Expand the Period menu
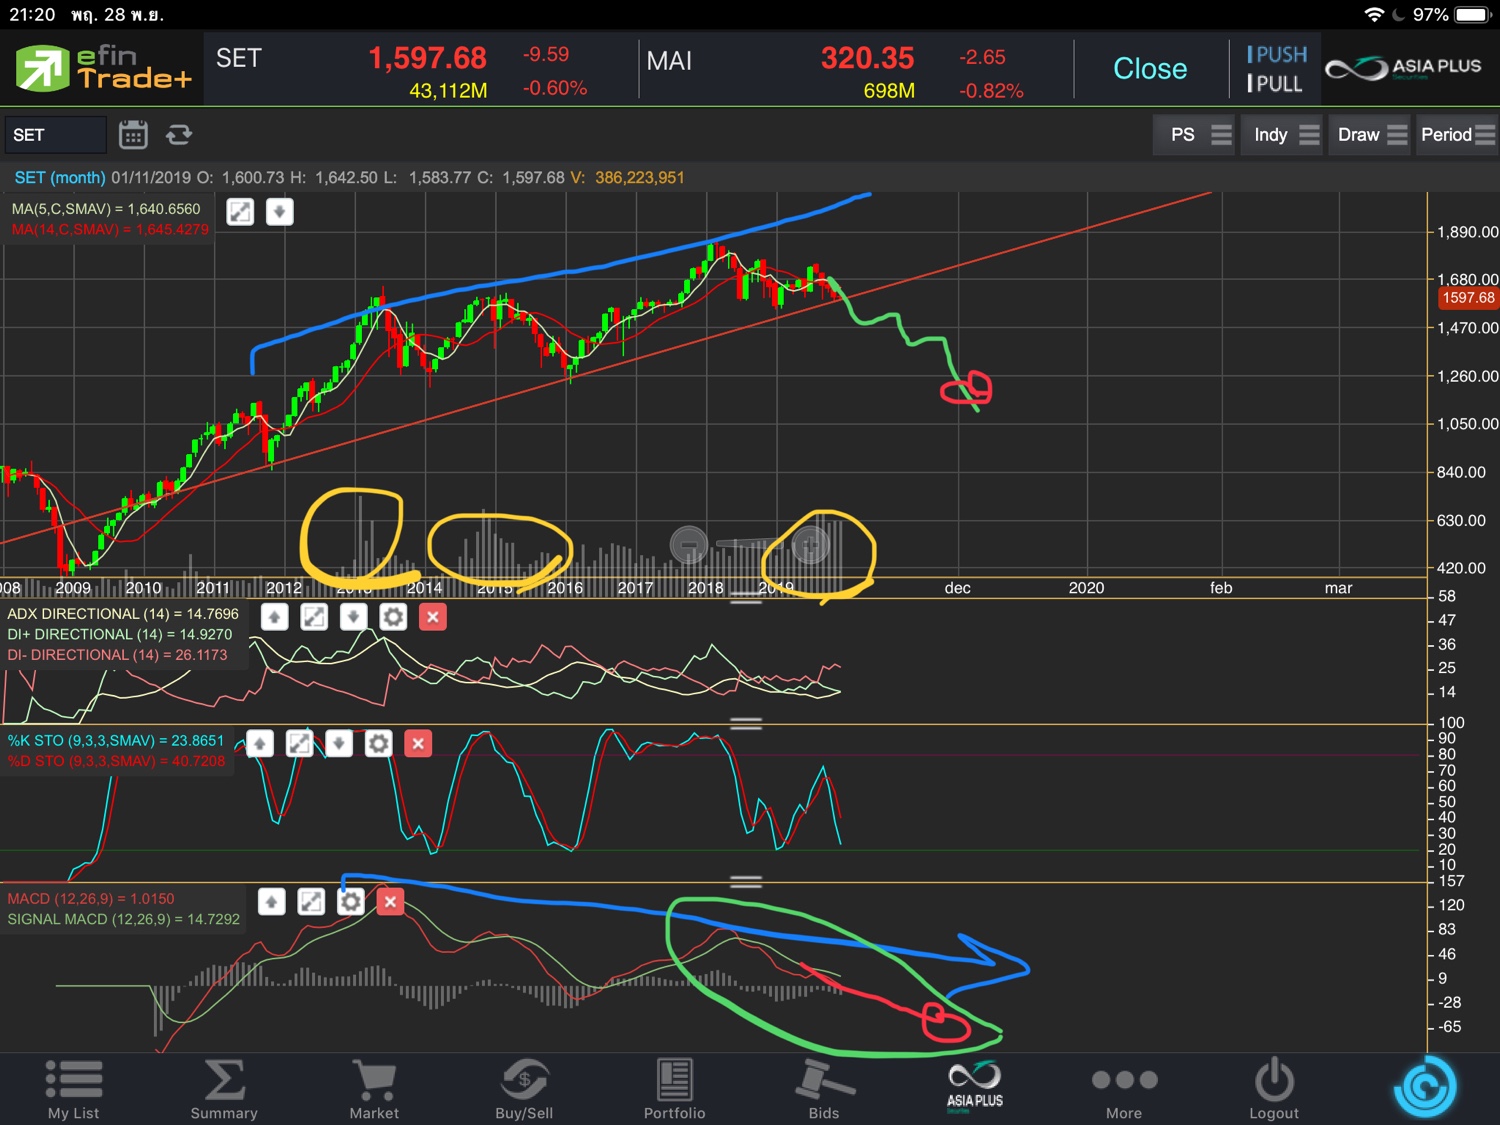This screenshot has width=1500, height=1125. 1457,135
